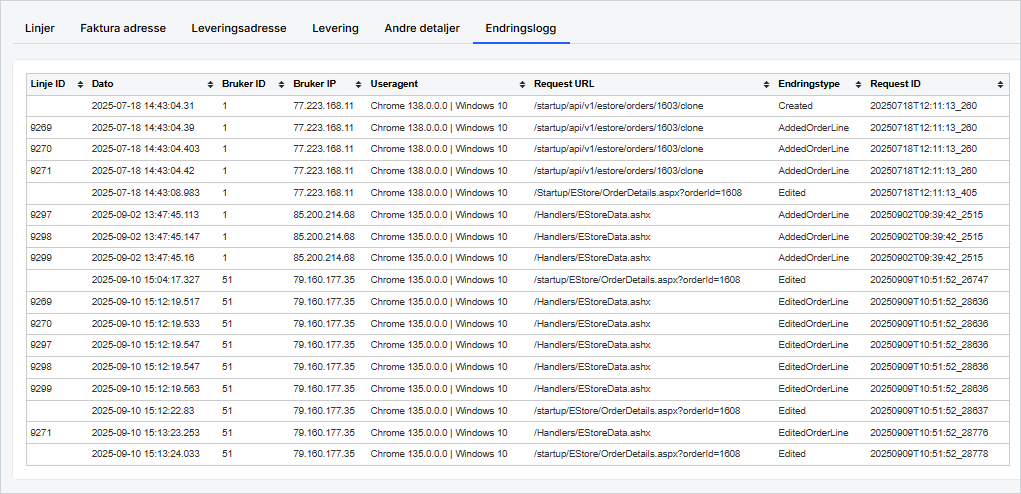The height and width of the screenshot is (494, 1021).
Task: Switch to the Linjer tab
Action: pos(40,28)
